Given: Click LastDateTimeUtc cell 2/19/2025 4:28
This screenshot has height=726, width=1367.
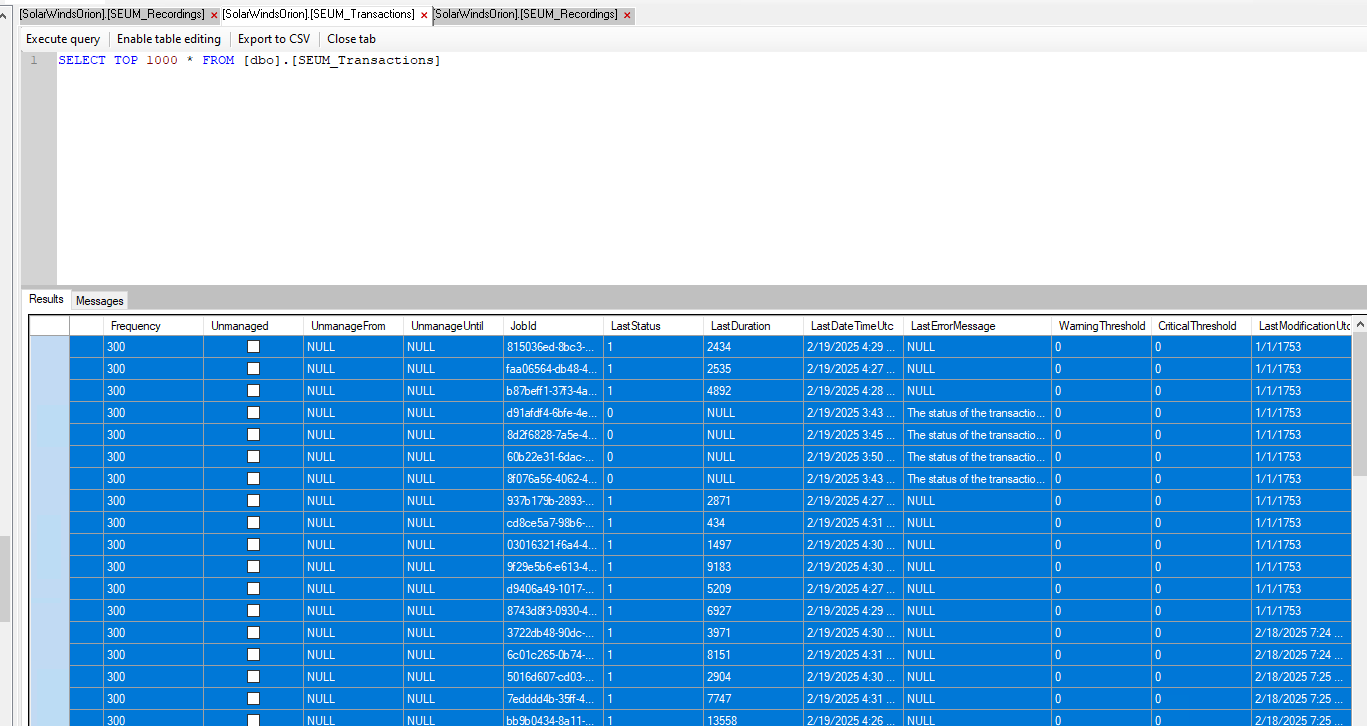Looking at the screenshot, I should coord(853,391).
